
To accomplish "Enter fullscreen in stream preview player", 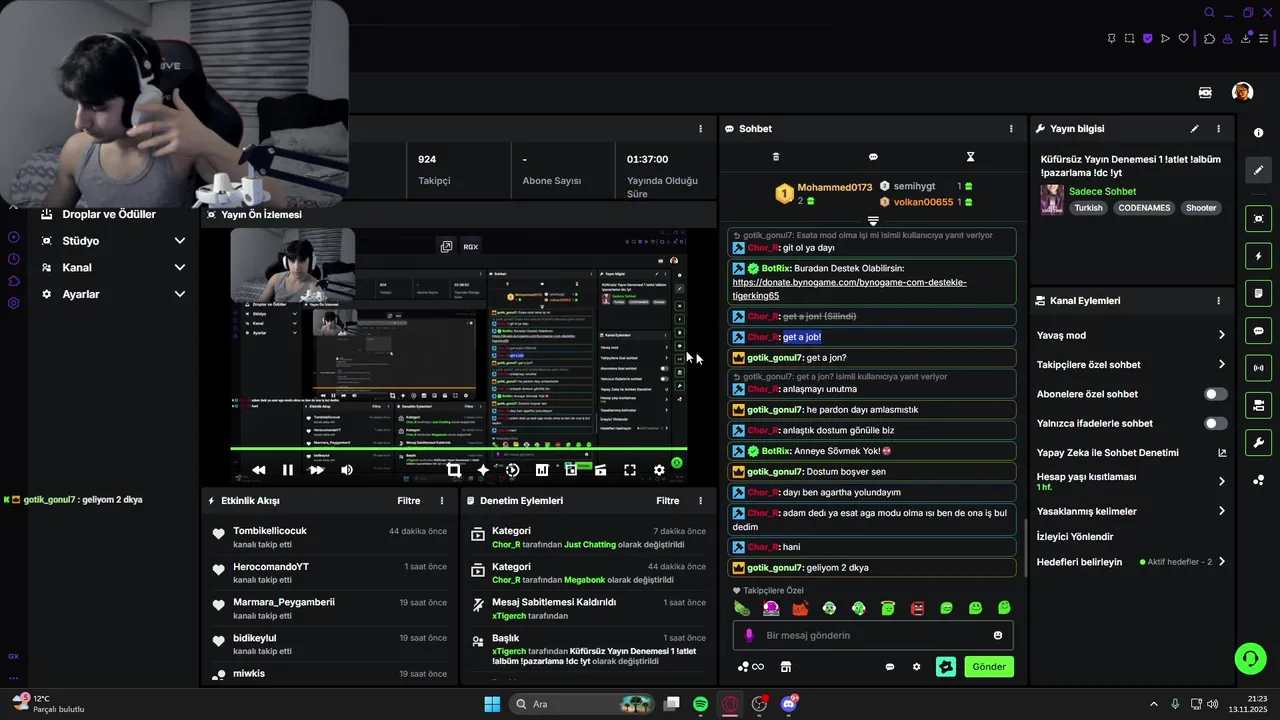I will click(630, 470).
